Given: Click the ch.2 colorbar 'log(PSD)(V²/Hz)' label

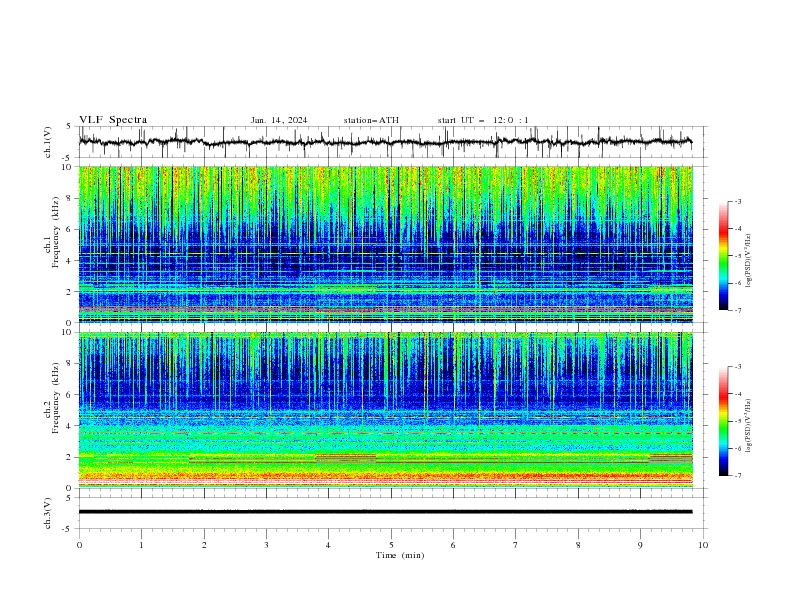Looking at the screenshot, I should 749,426.
